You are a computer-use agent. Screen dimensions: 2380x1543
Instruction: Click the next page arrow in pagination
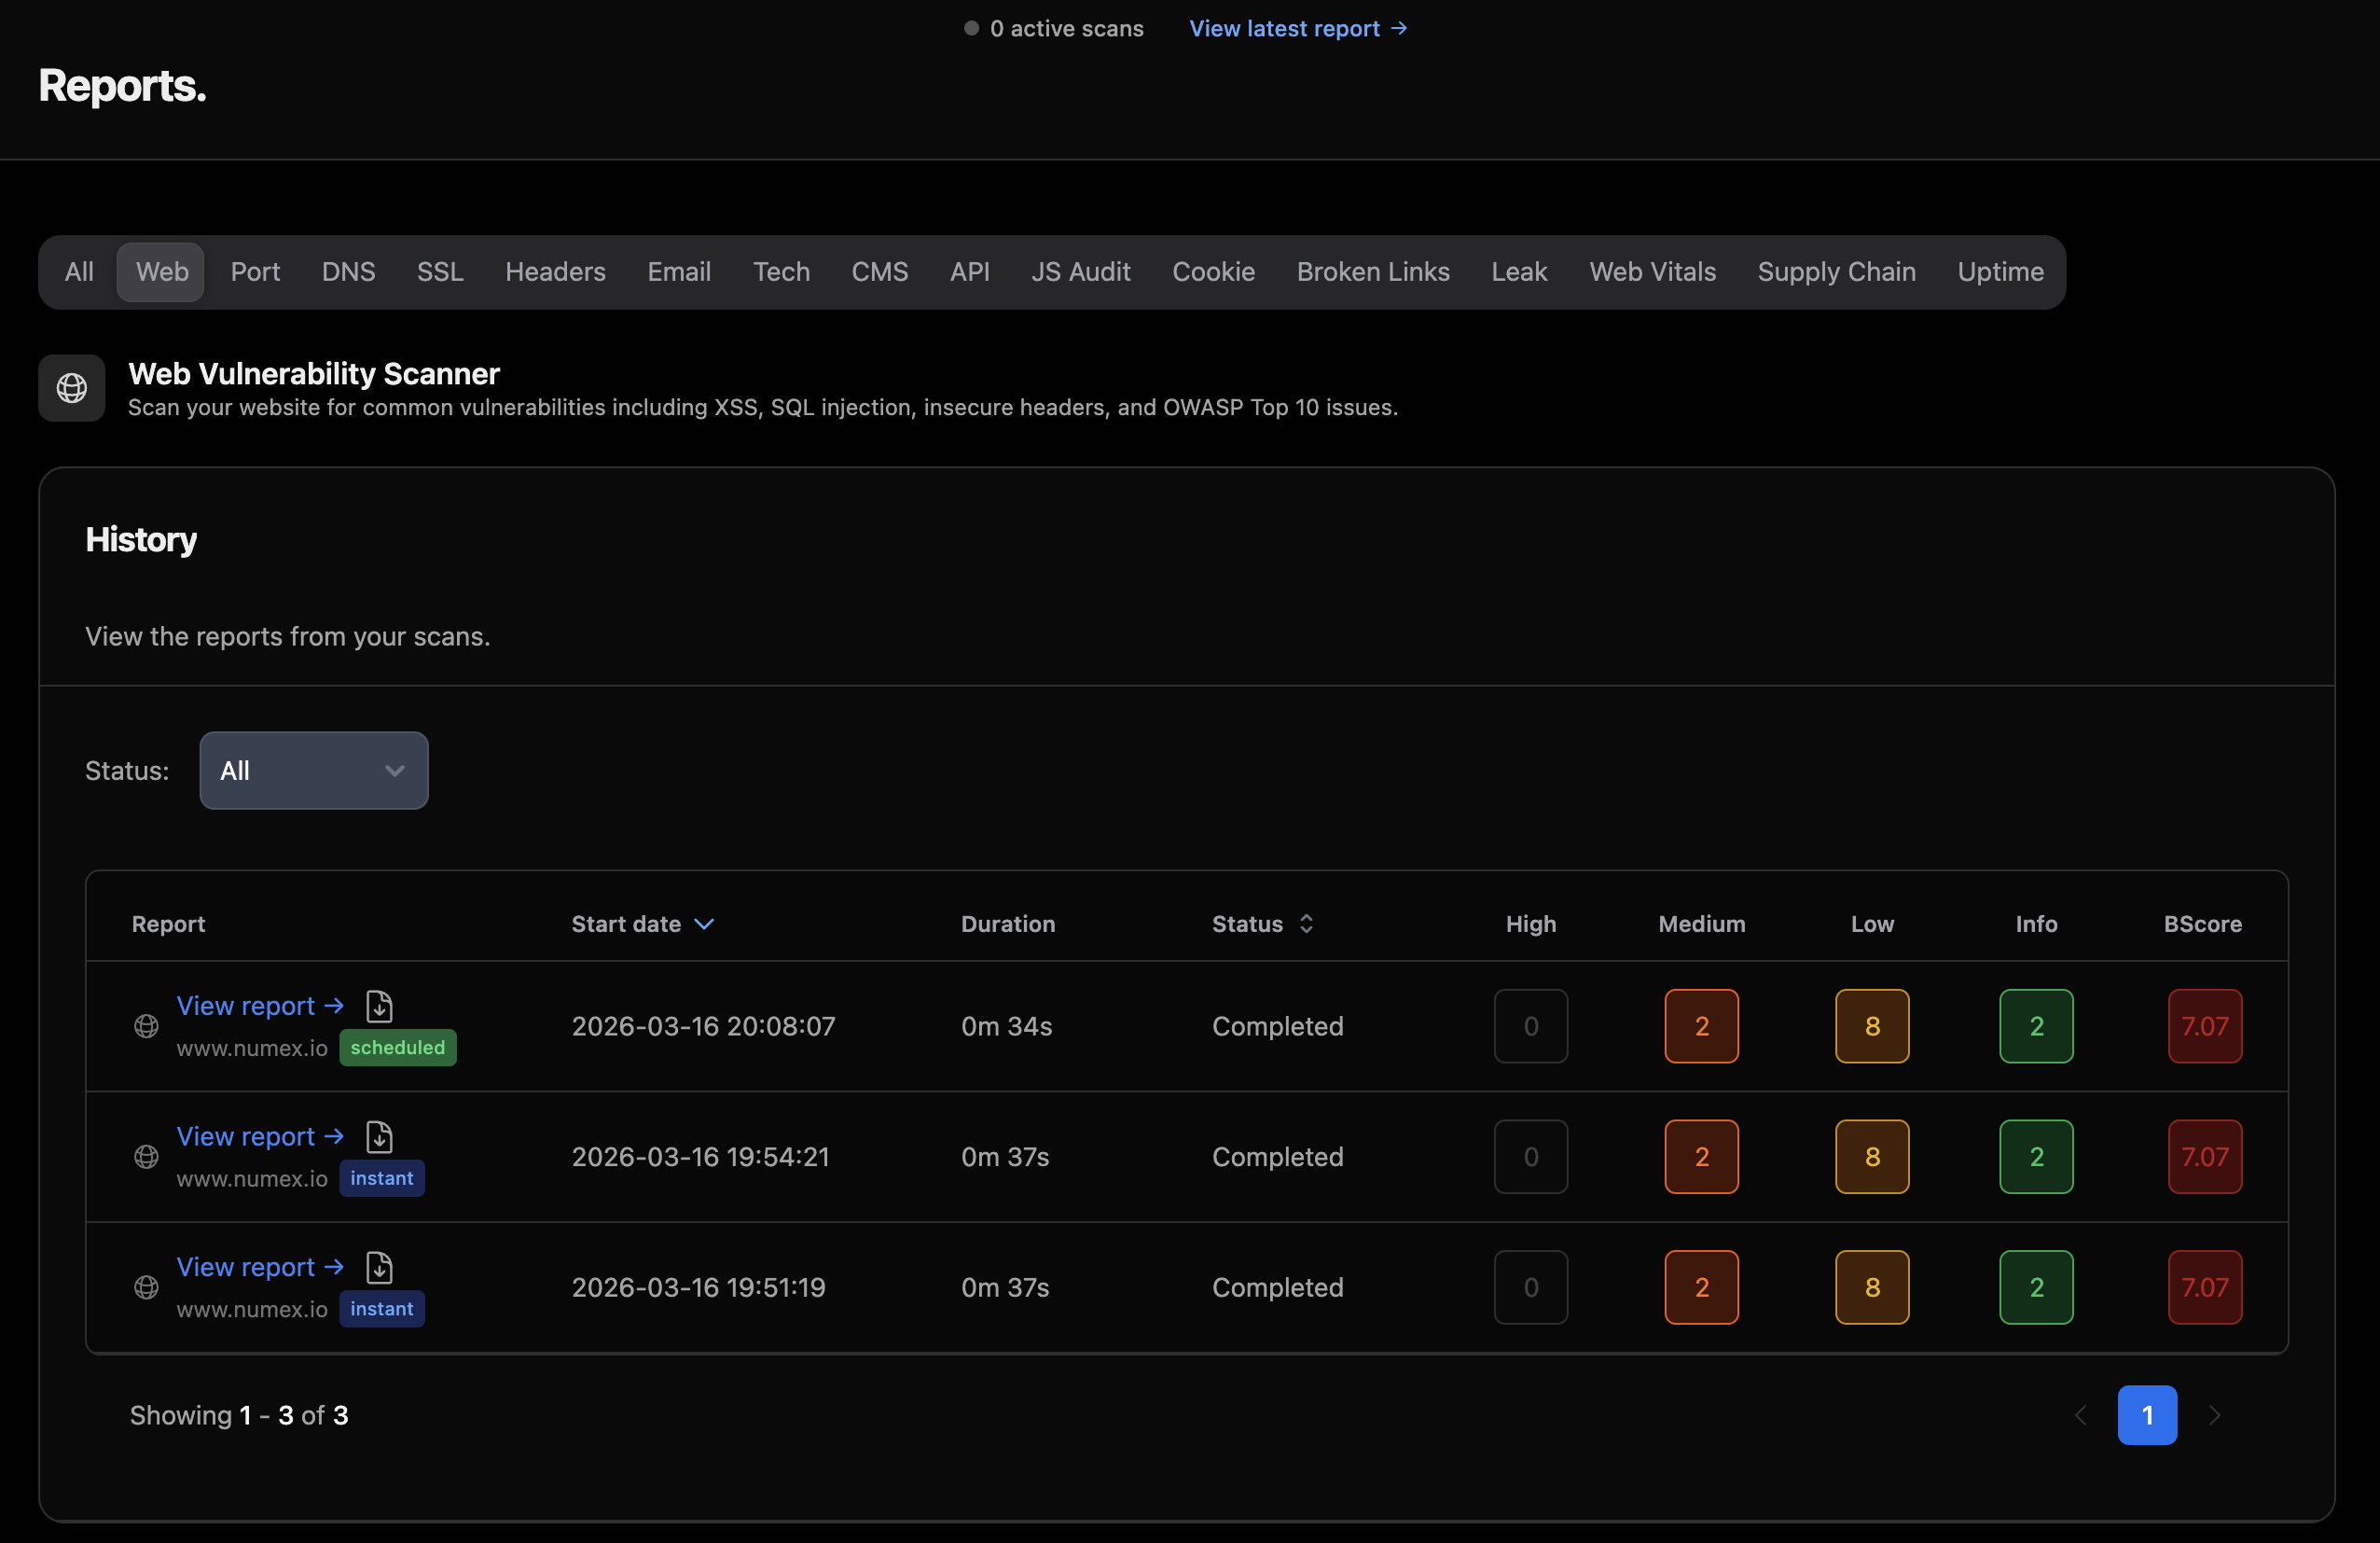[2215, 1415]
